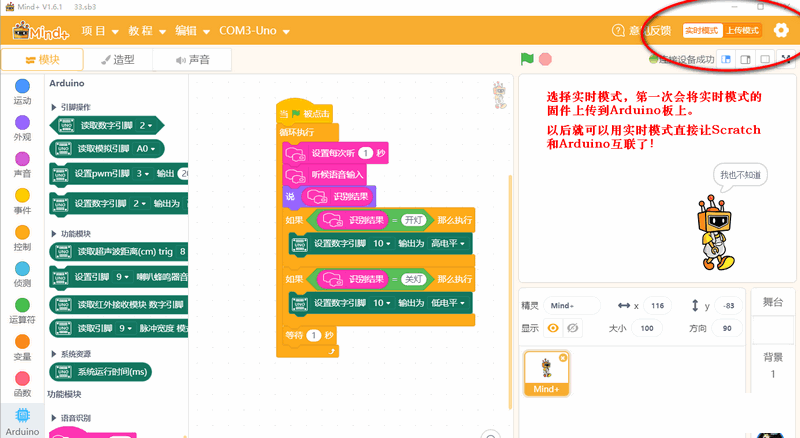The width and height of the screenshot is (800, 438).
Task: Edit seconds value in 等待 block
Action: 314,335
